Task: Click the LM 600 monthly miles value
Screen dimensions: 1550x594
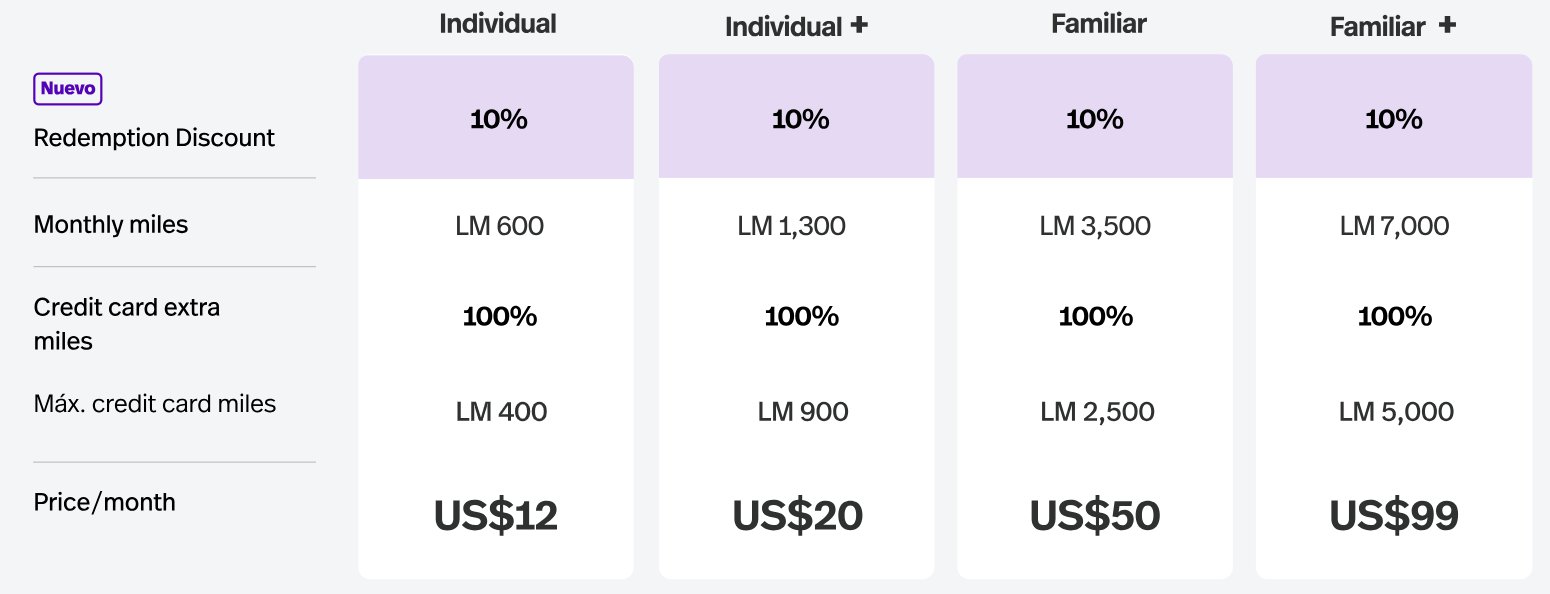Action: [x=500, y=226]
